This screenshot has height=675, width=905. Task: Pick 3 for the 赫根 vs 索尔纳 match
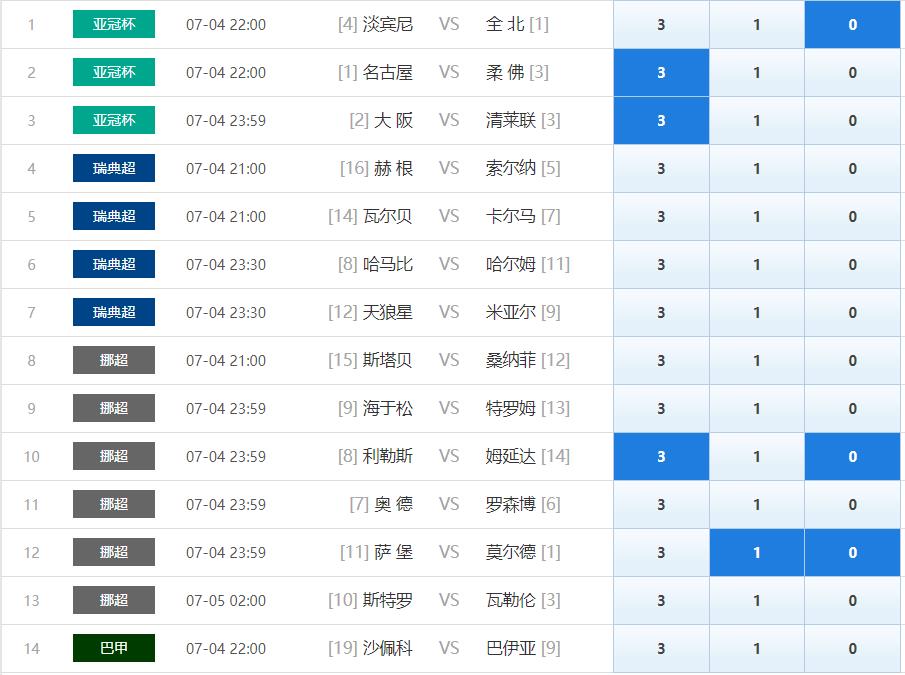coord(661,168)
